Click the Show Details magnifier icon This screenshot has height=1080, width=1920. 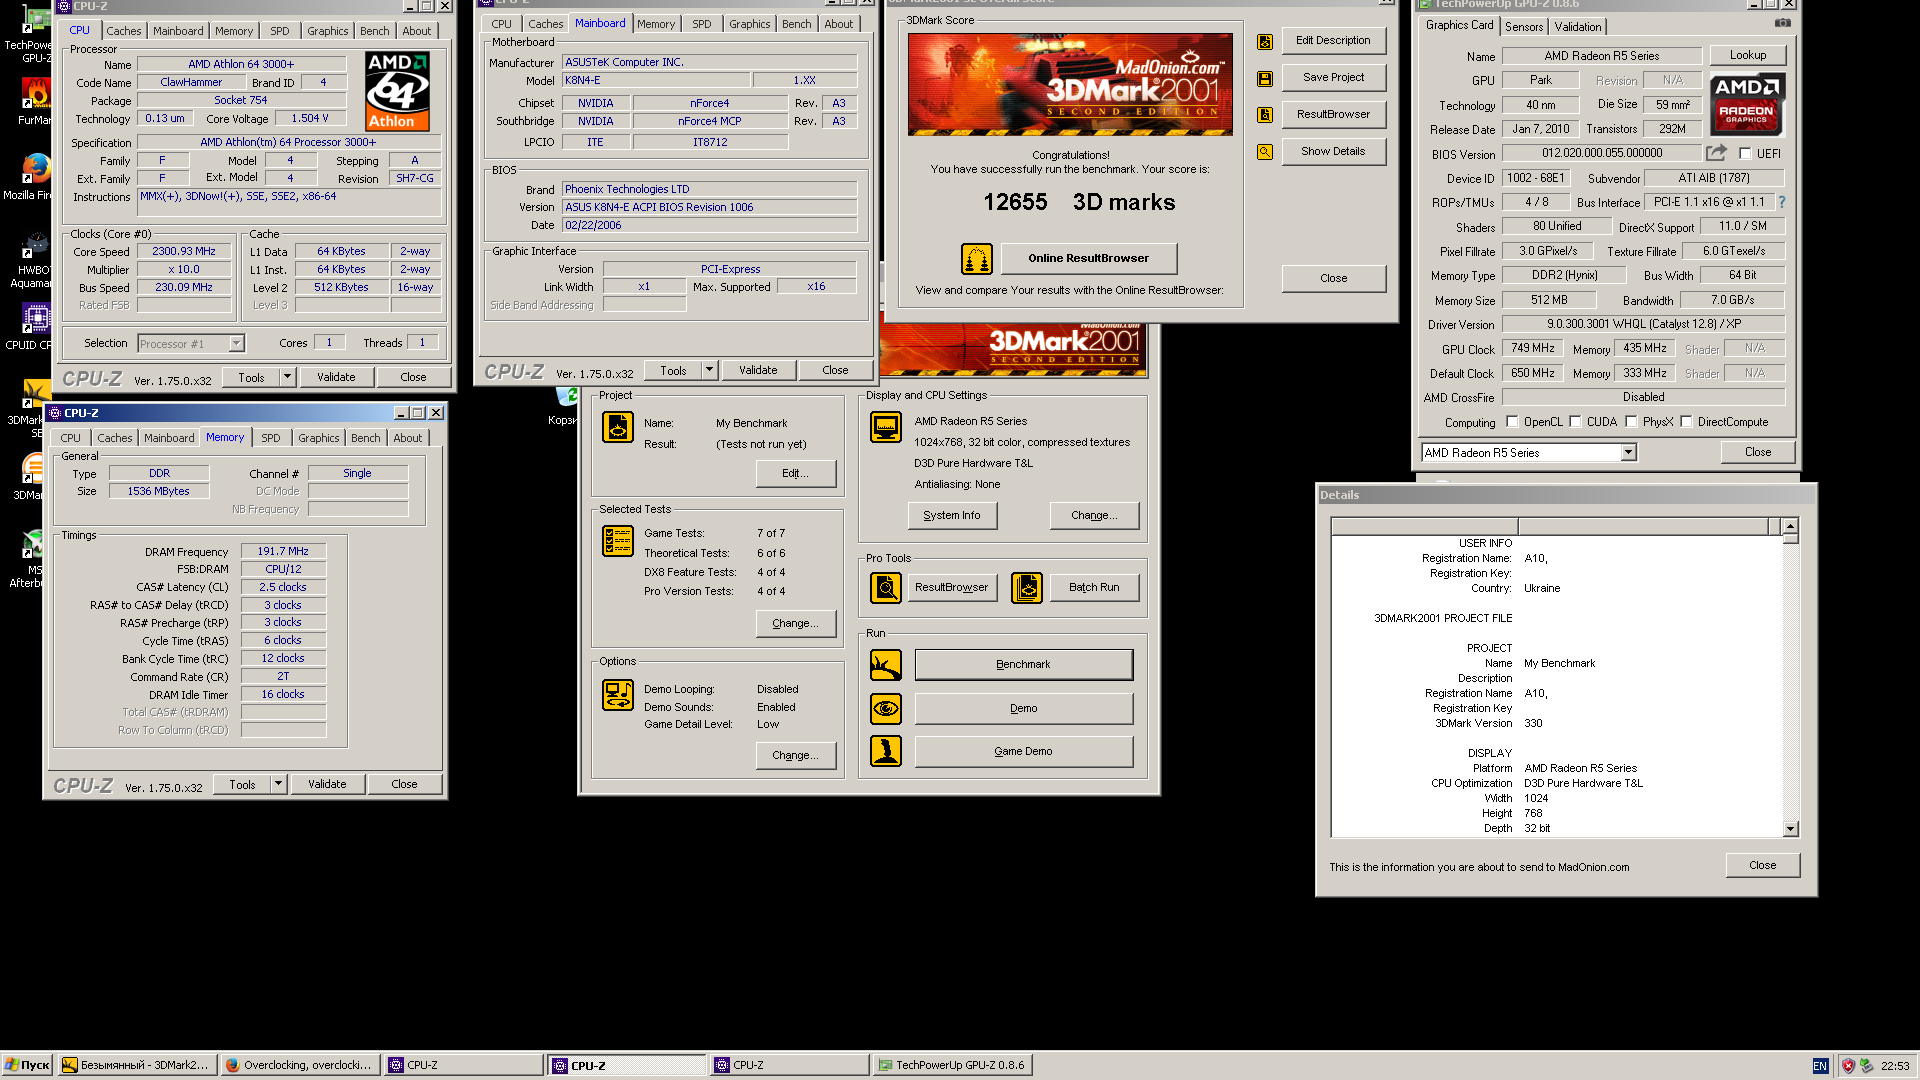[x=1265, y=152]
